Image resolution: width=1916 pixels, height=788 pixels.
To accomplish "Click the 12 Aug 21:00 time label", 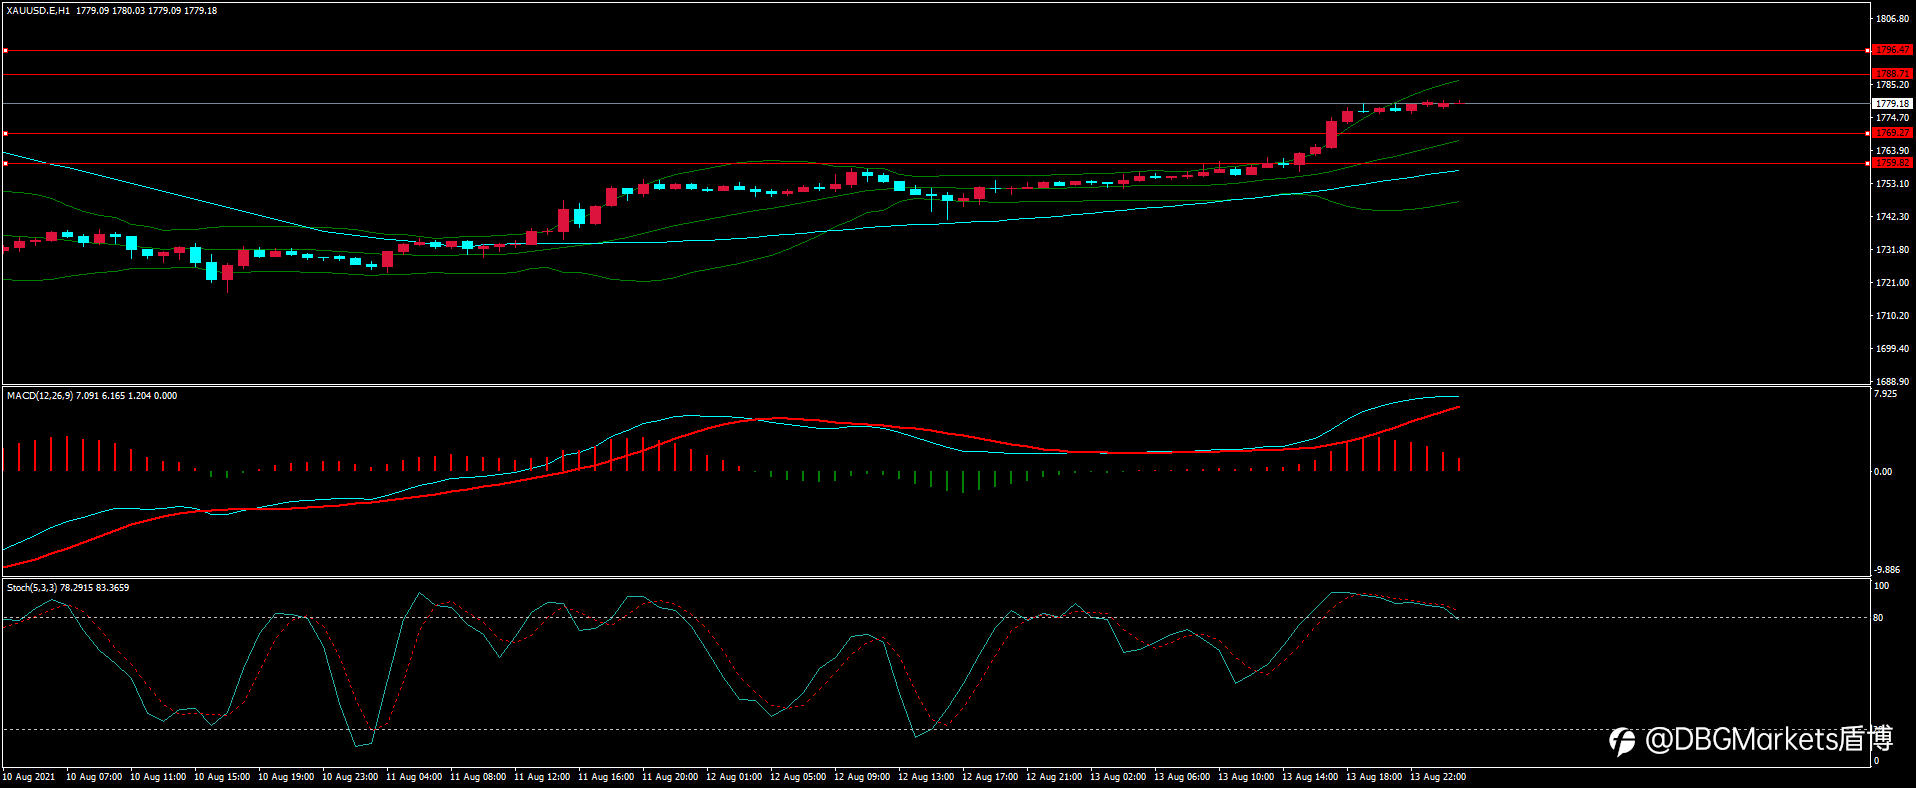I will (x=1054, y=777).
